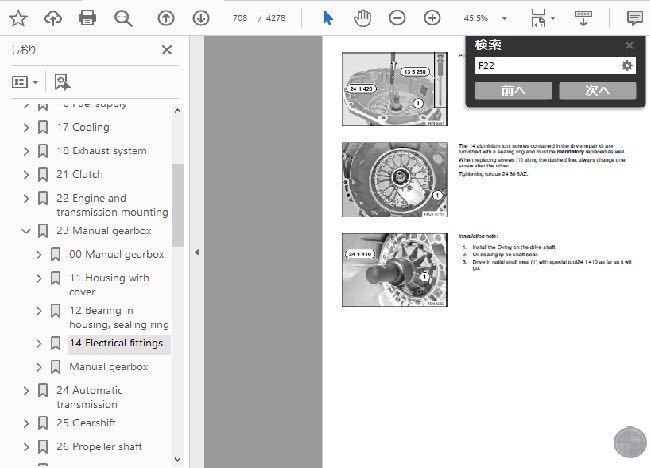Screen dimensions: 650x468
Task: Expand the 18 Exhaust system bookmark
Action: coord(27,151)
